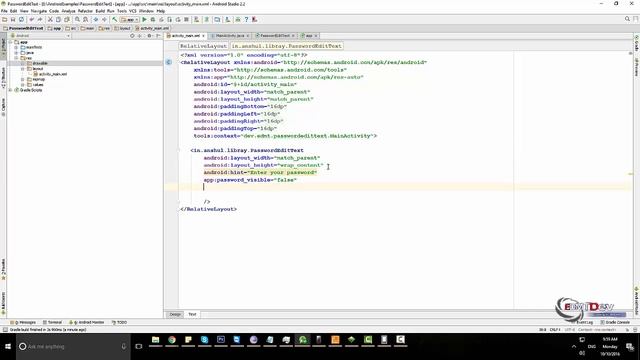Open Chrome from the taskbar
This screenshot has height=360, width=640.
click(x=172, y=340)
